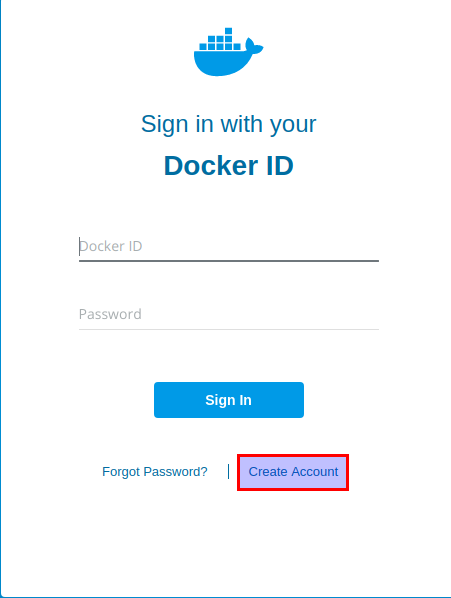Image resolution: width=451 pixels, height=598 pixels.
Task: Click the containers stacked on the whale
Action: pos(220,39)
